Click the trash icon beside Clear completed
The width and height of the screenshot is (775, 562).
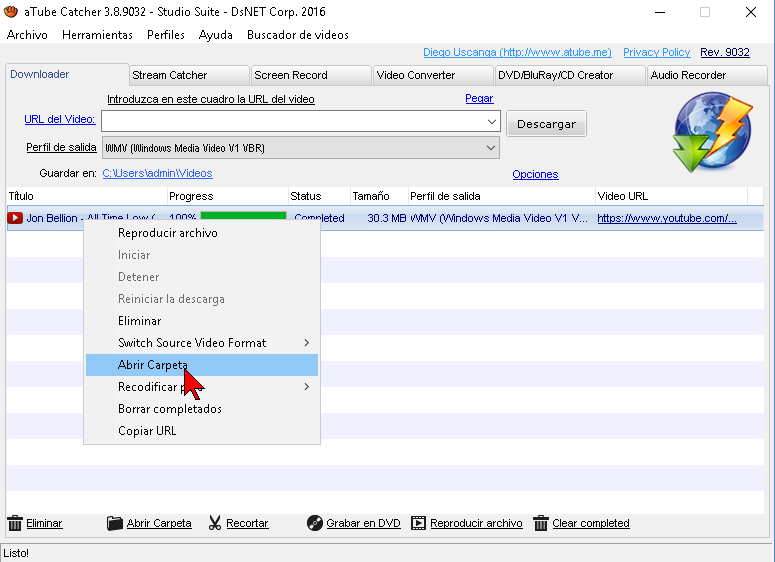click(x=541, y=523)
